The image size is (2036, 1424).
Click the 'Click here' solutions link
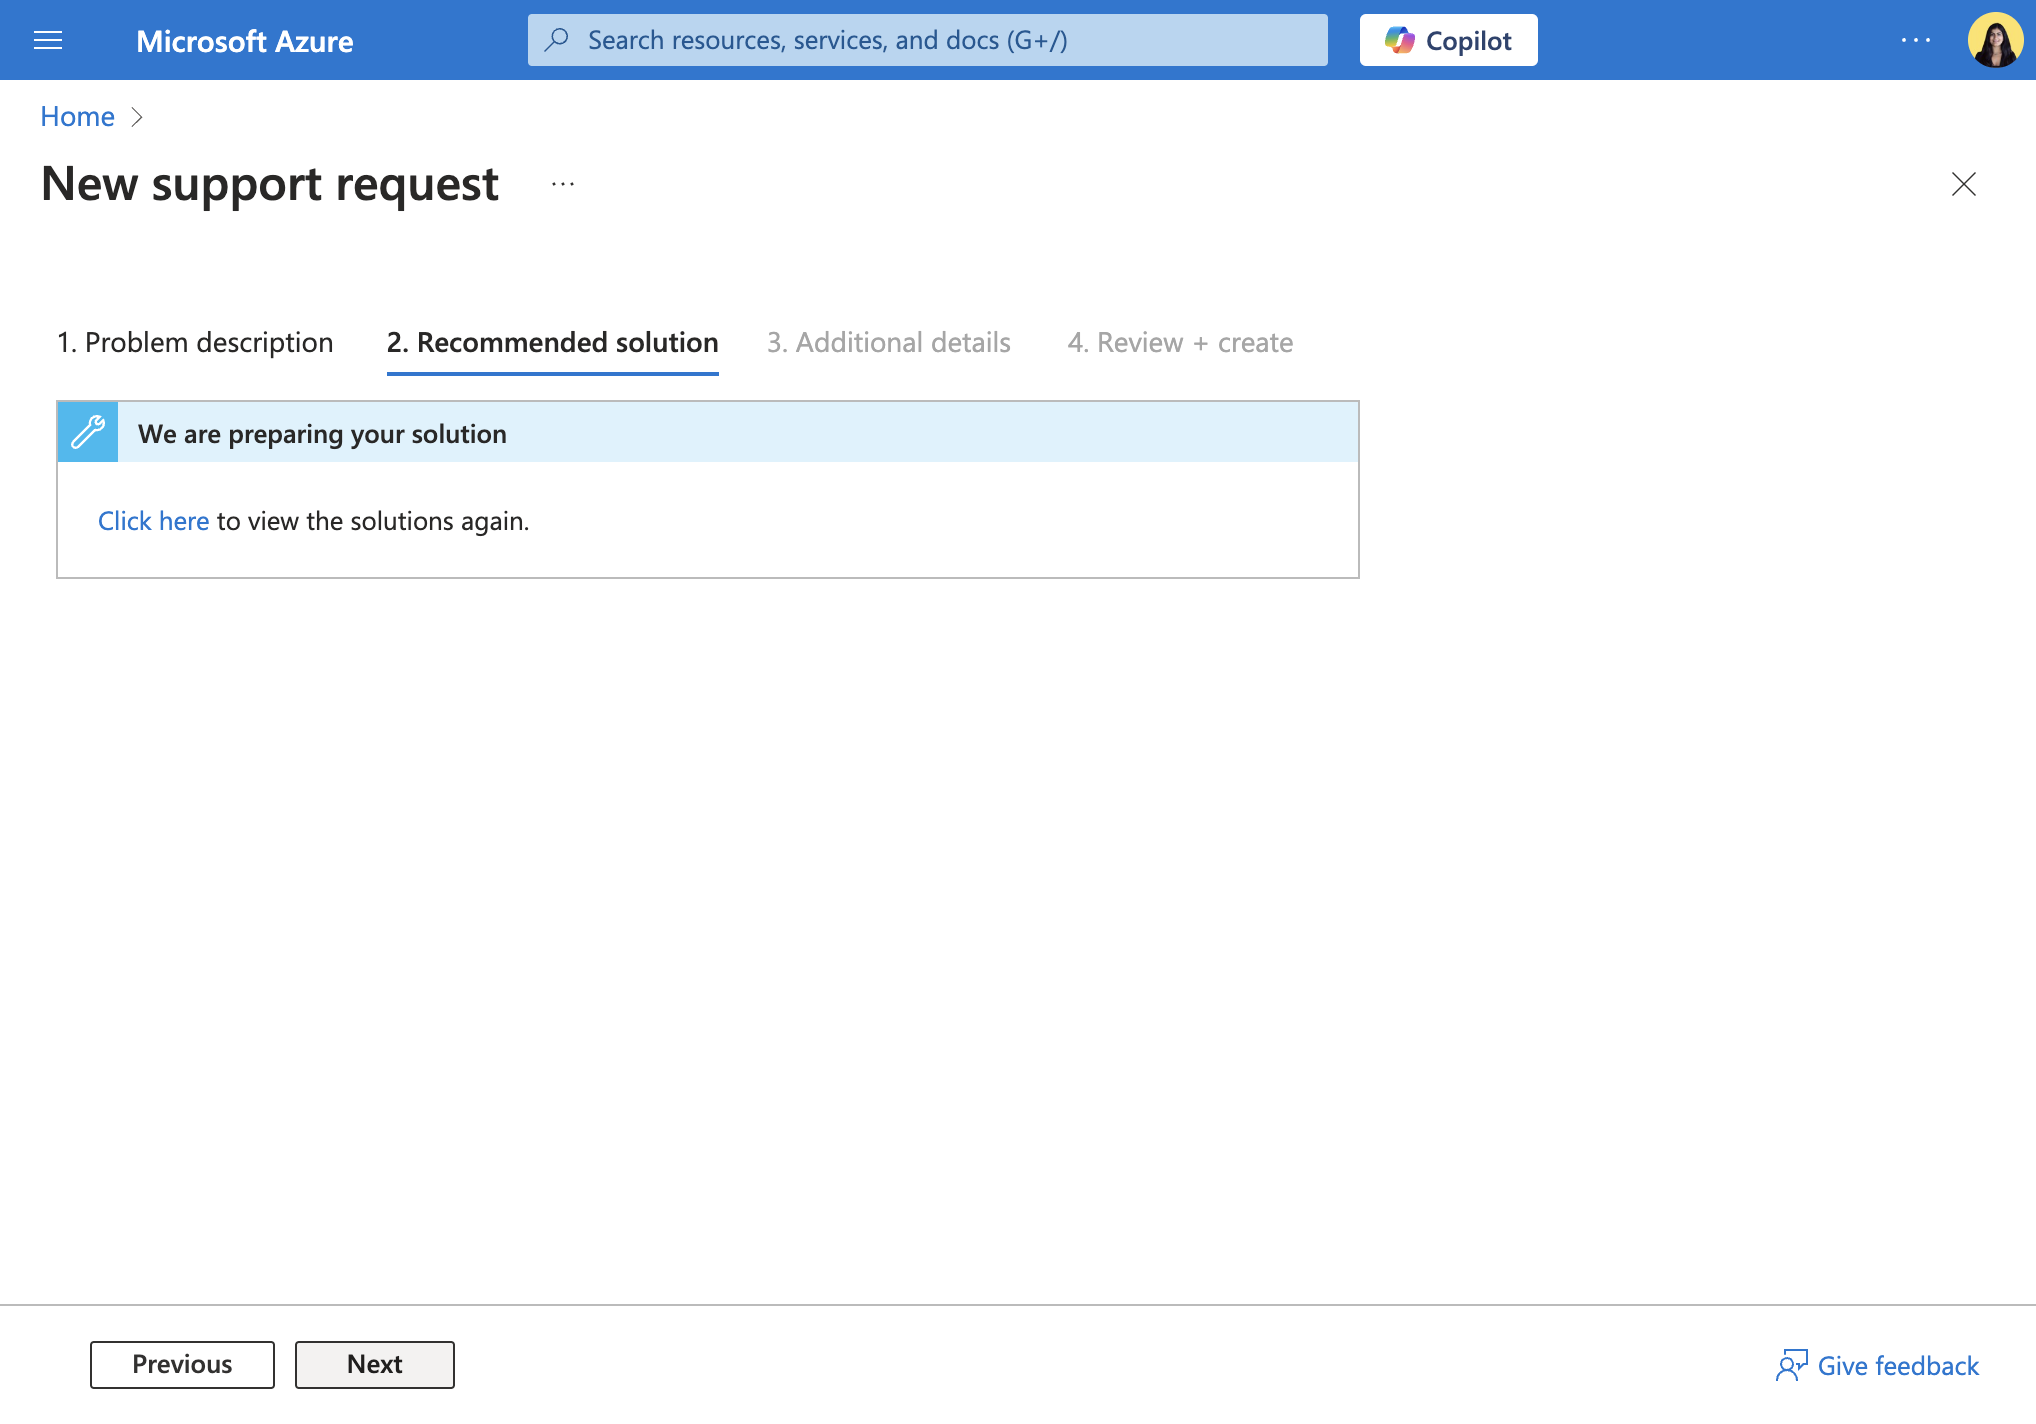tap(153, 521)
